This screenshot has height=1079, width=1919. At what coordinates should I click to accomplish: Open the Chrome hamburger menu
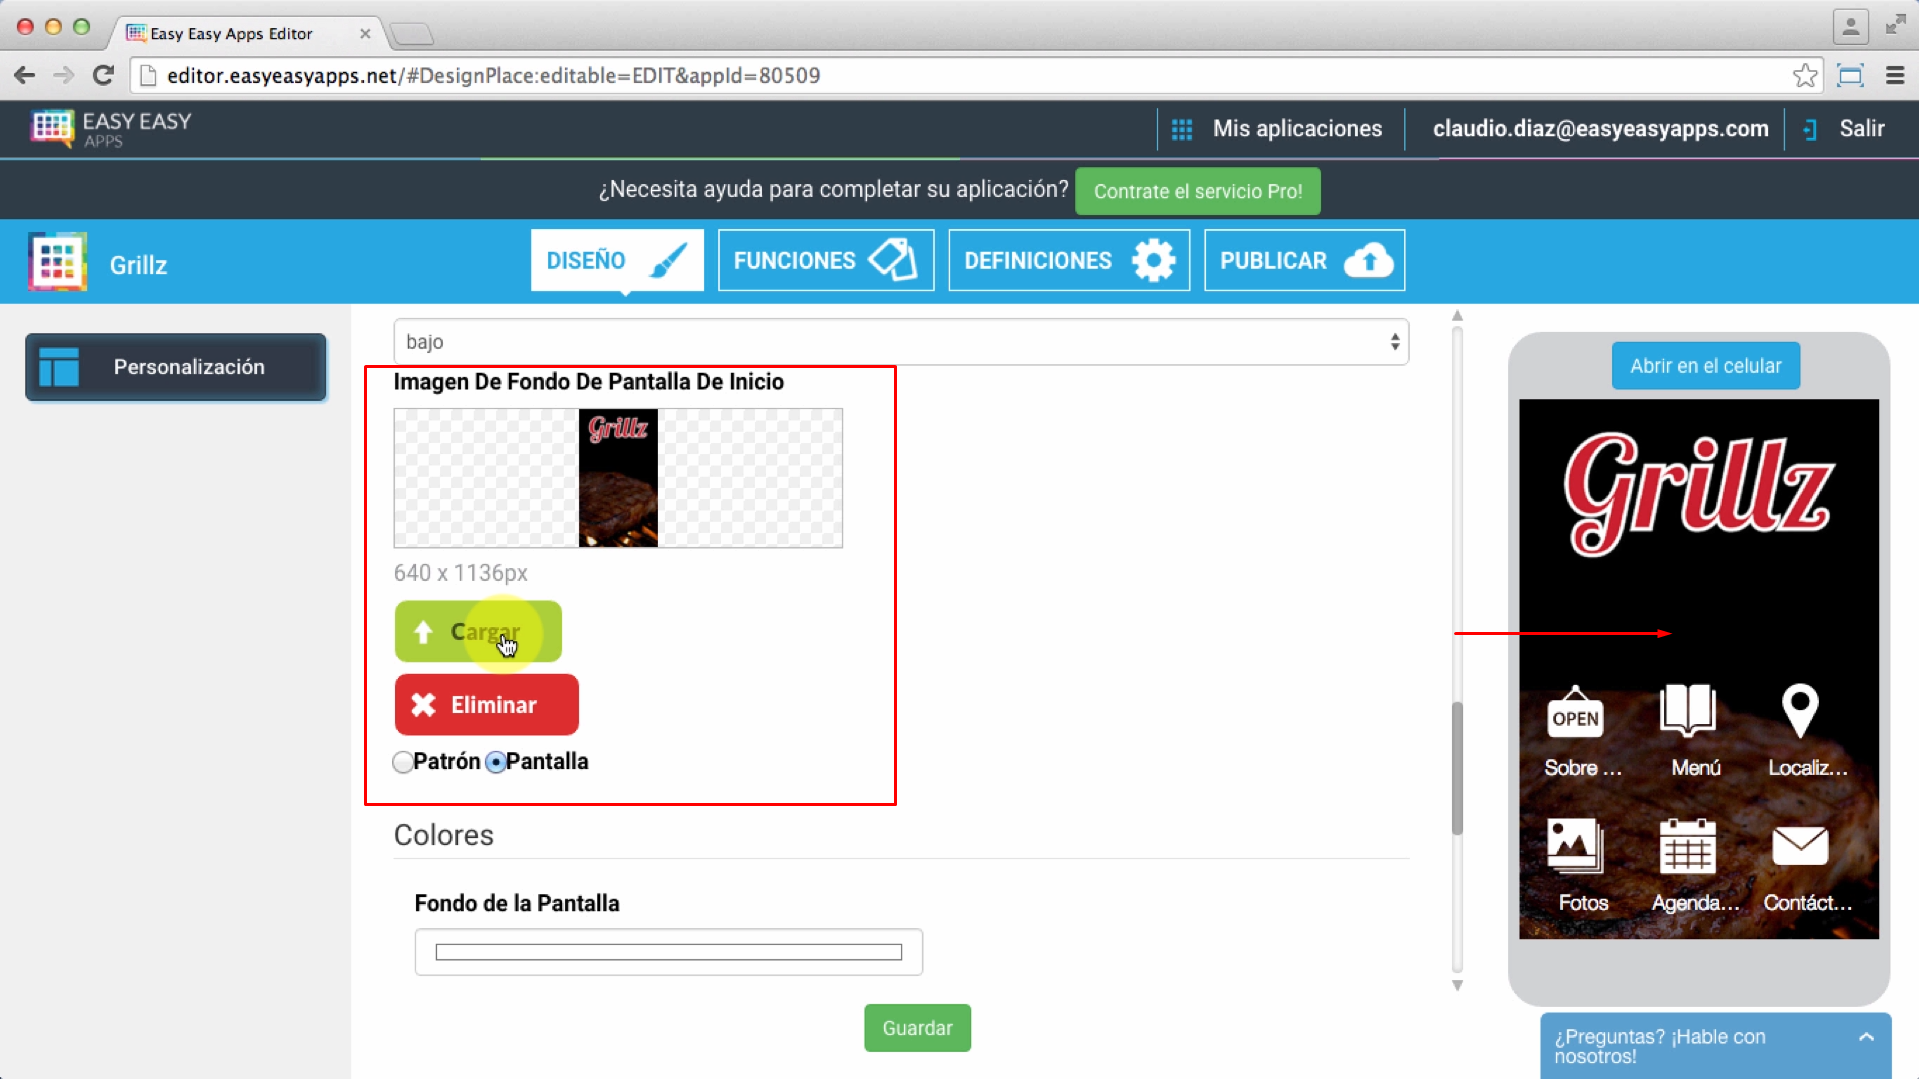[1894, 76]
